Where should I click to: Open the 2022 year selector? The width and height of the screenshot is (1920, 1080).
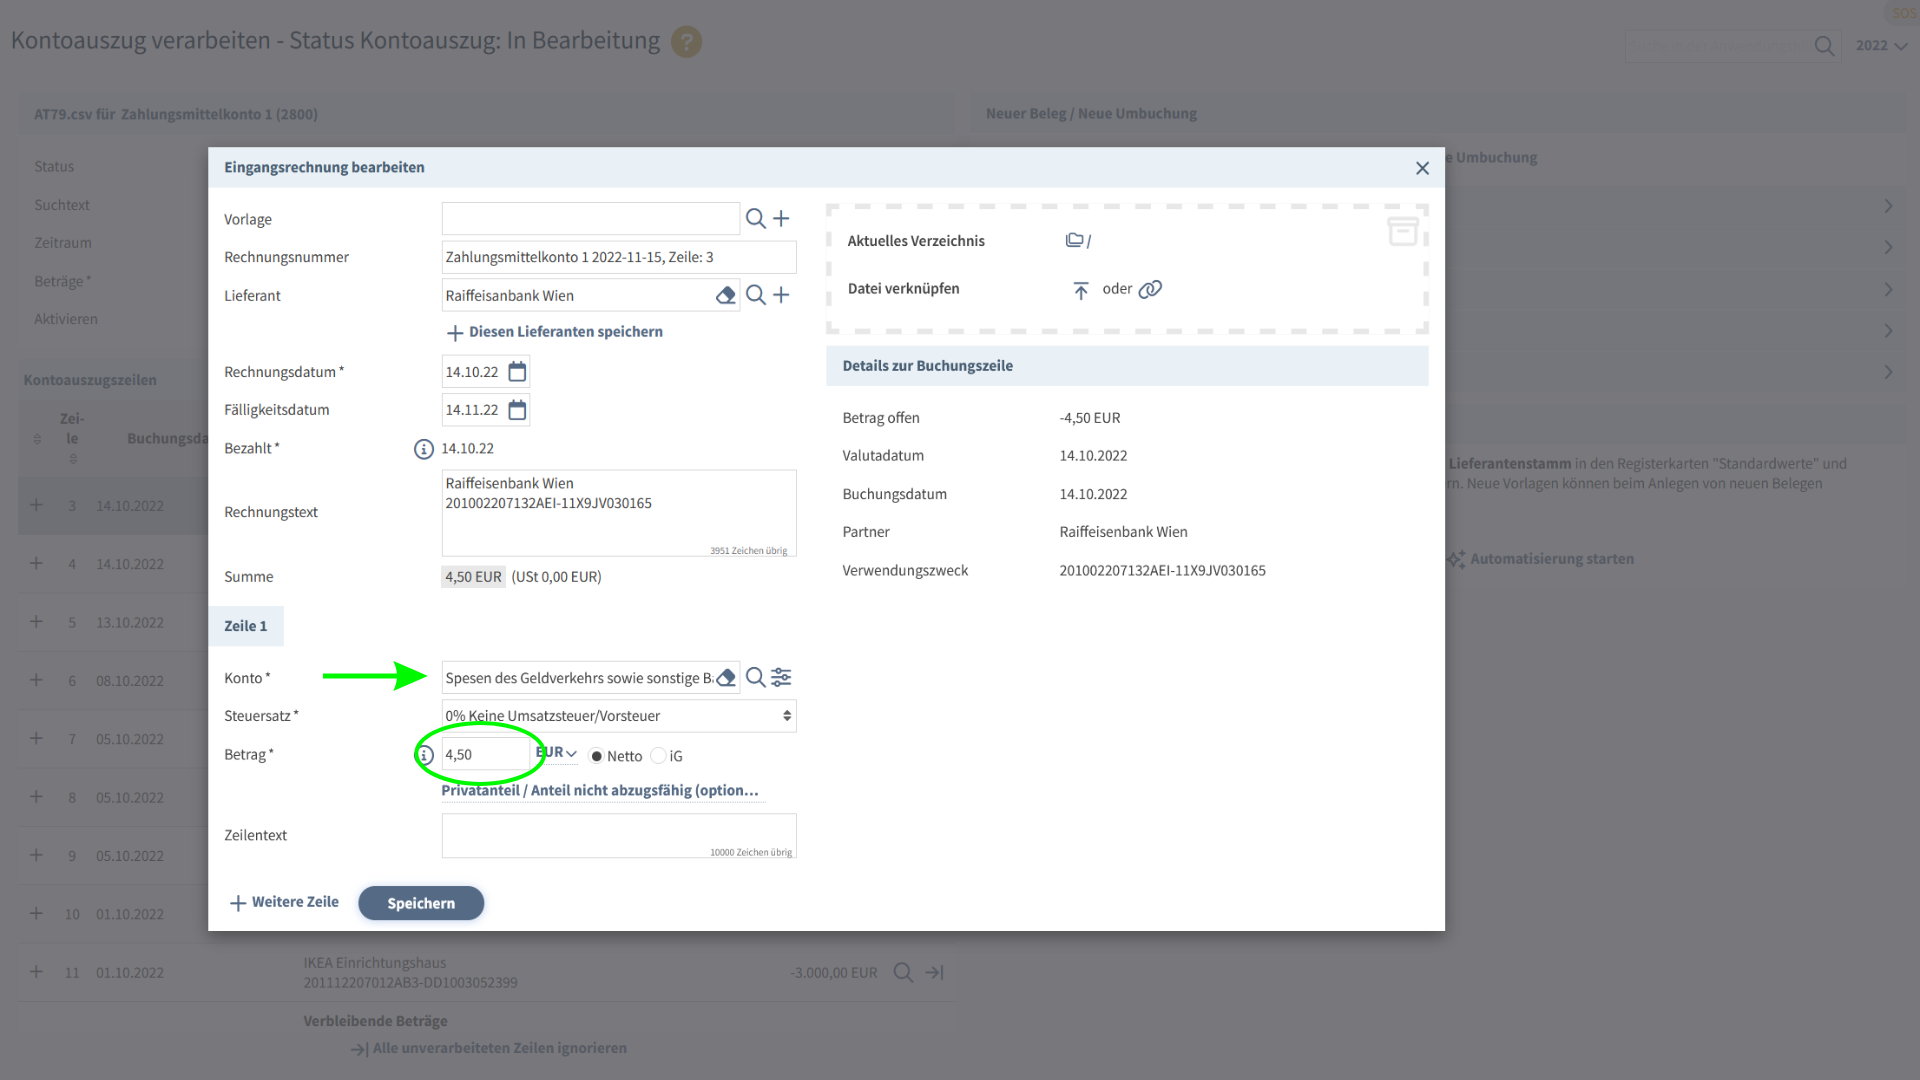click(x=1881, y=46)
